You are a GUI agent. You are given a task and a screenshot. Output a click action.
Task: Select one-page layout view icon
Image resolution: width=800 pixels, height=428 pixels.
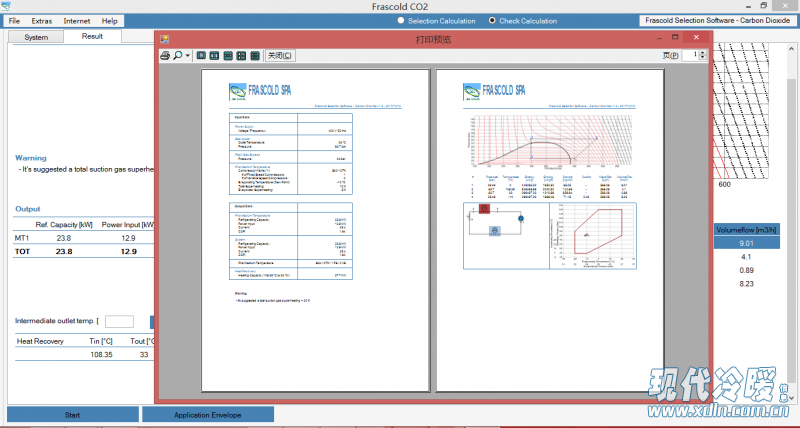click(x=201, y=55)
